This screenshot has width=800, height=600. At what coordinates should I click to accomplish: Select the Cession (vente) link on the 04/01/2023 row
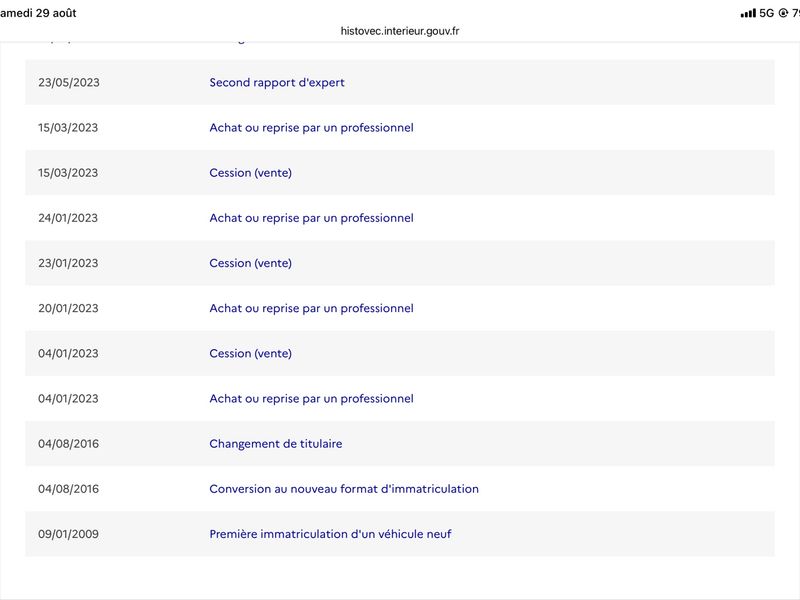click(251, 354)
